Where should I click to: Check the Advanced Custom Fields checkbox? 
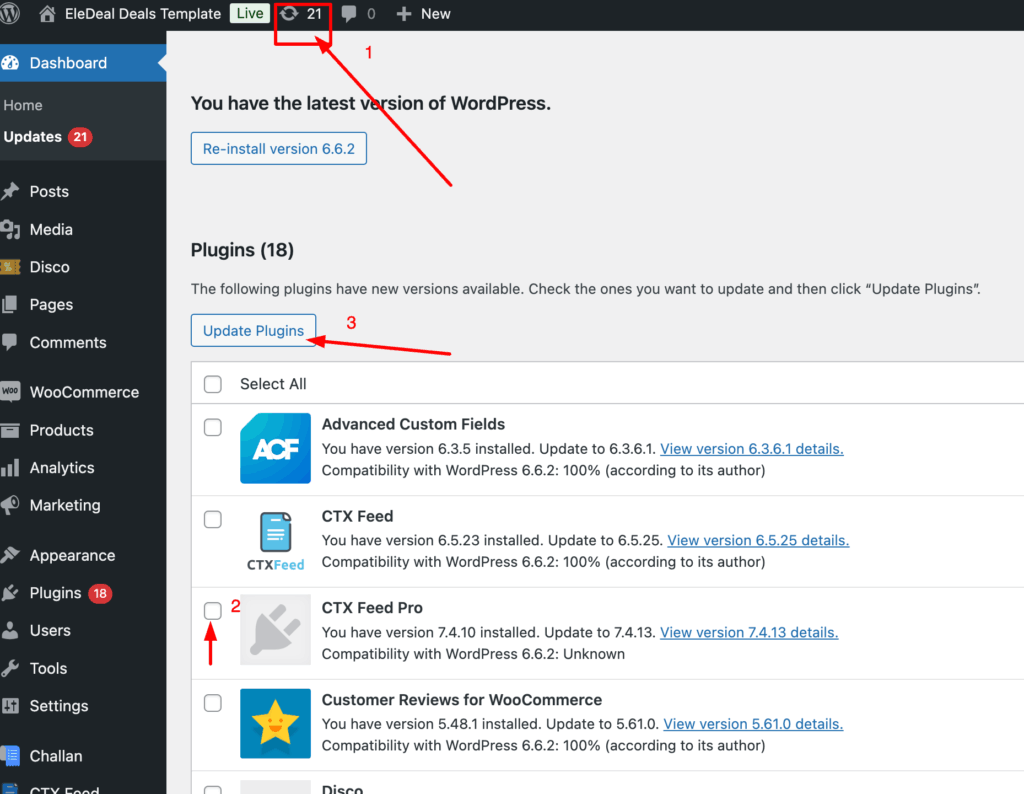(213, 427)
